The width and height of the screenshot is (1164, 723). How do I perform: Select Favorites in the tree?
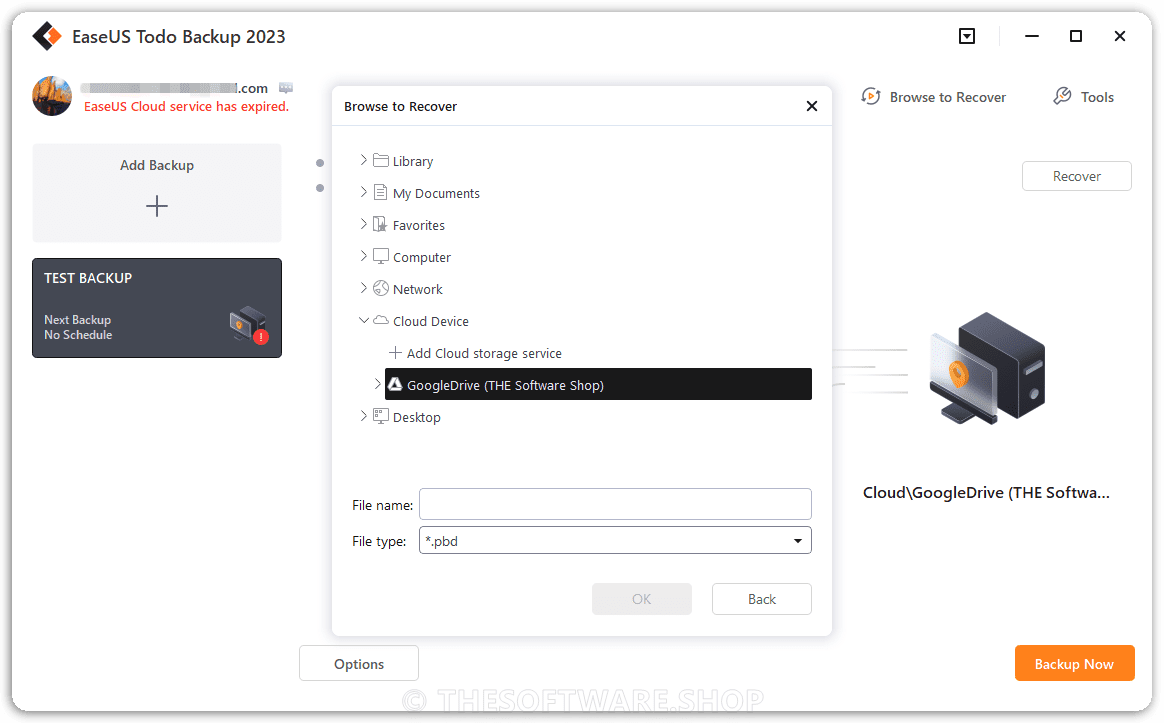click(x=419, y=225)
